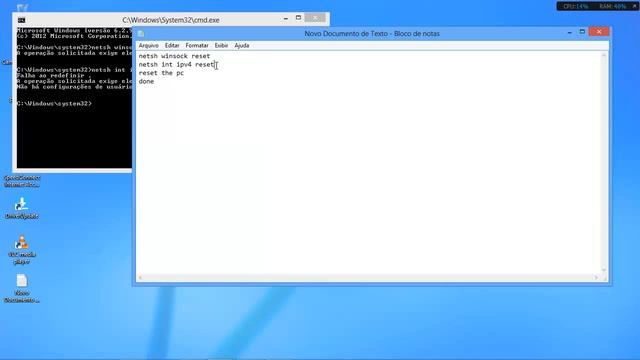Select the Recycle Bin desktop icon

[22, 7]
